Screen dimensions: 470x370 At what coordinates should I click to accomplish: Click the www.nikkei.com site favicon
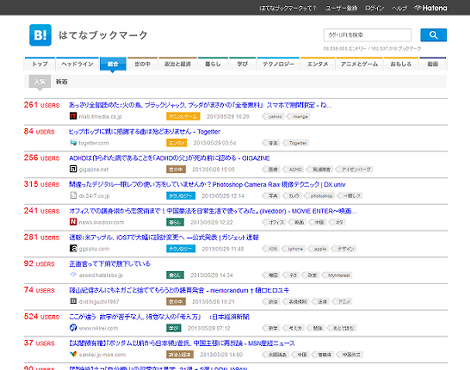coord(73,328)
